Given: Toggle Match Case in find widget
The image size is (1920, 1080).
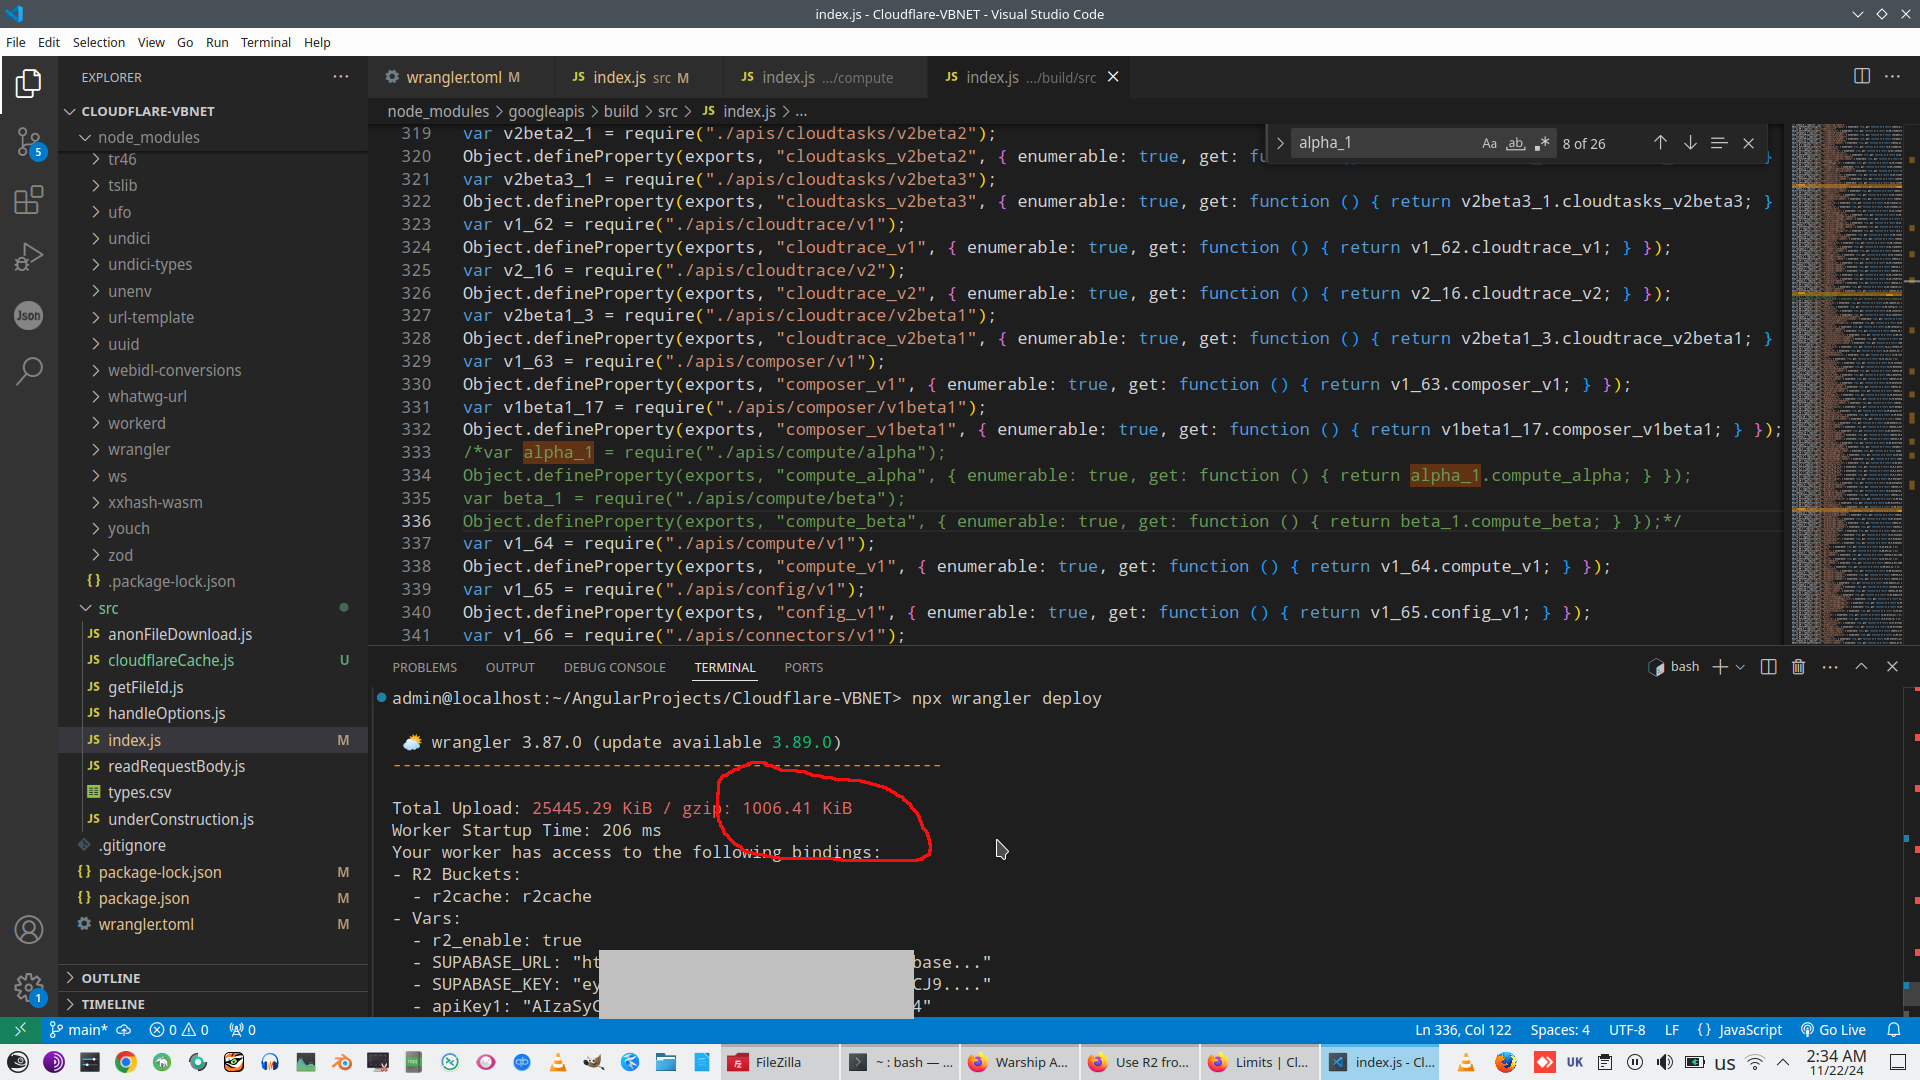Looking at the screenshot, I should [1489, 143].
